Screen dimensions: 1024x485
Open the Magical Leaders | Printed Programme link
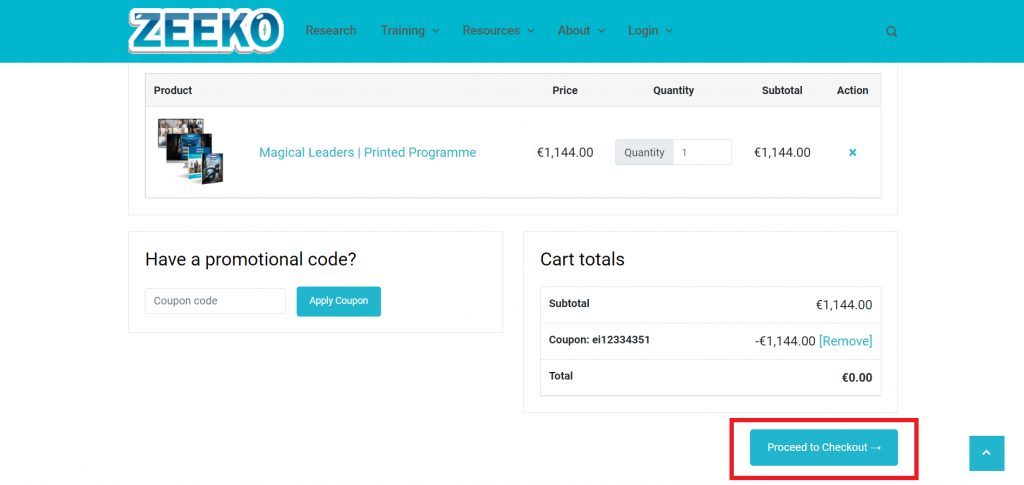point(367,153)
